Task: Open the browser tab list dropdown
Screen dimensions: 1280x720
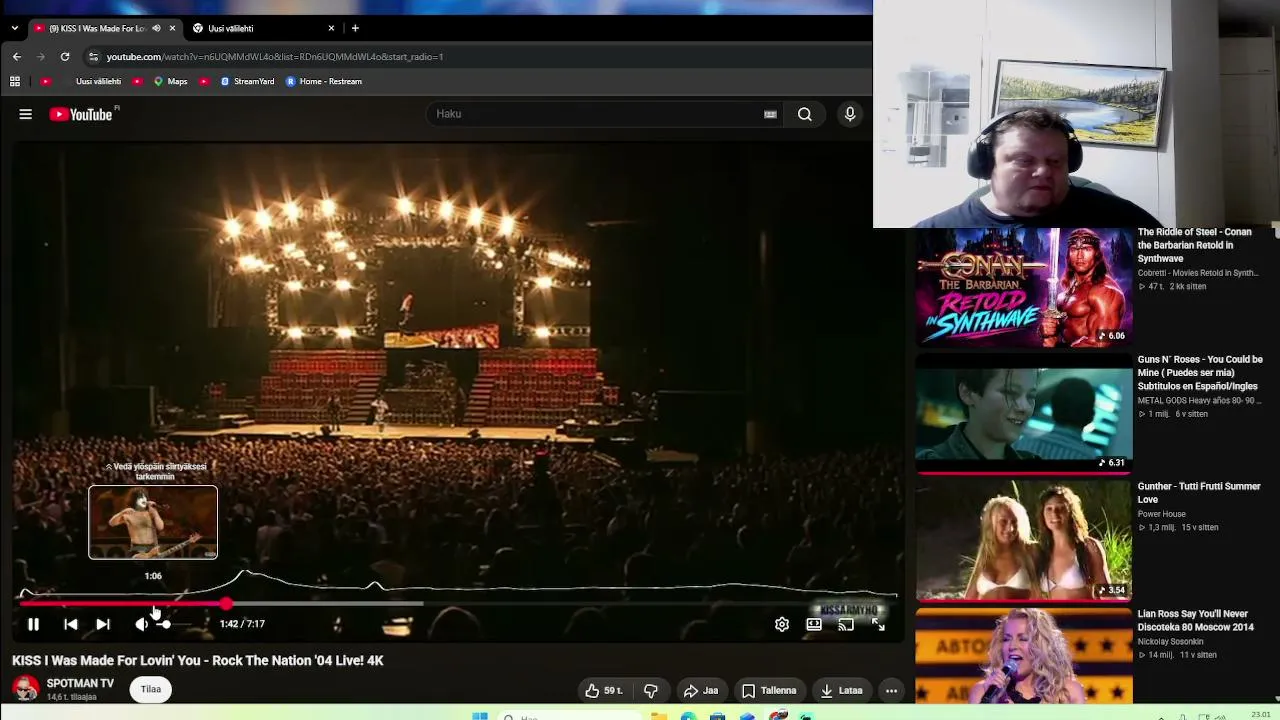Action: pos(14,28)
